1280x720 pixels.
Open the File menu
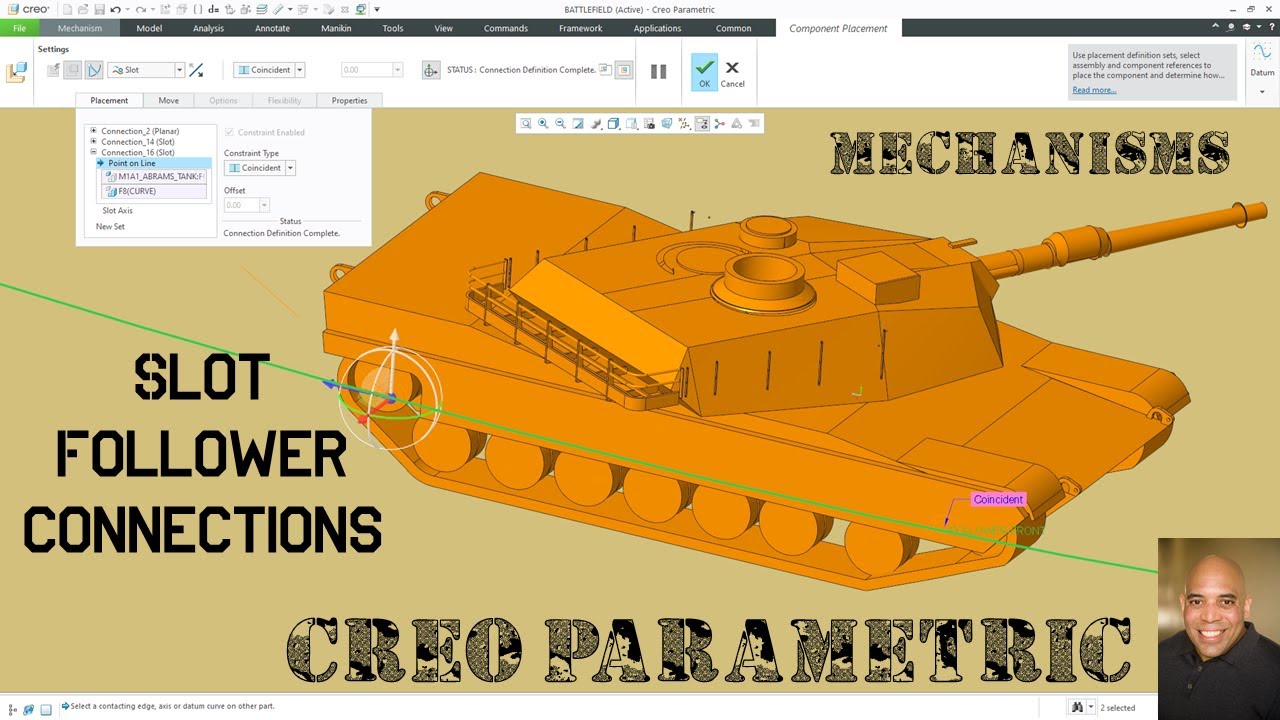tap(19, 28)
